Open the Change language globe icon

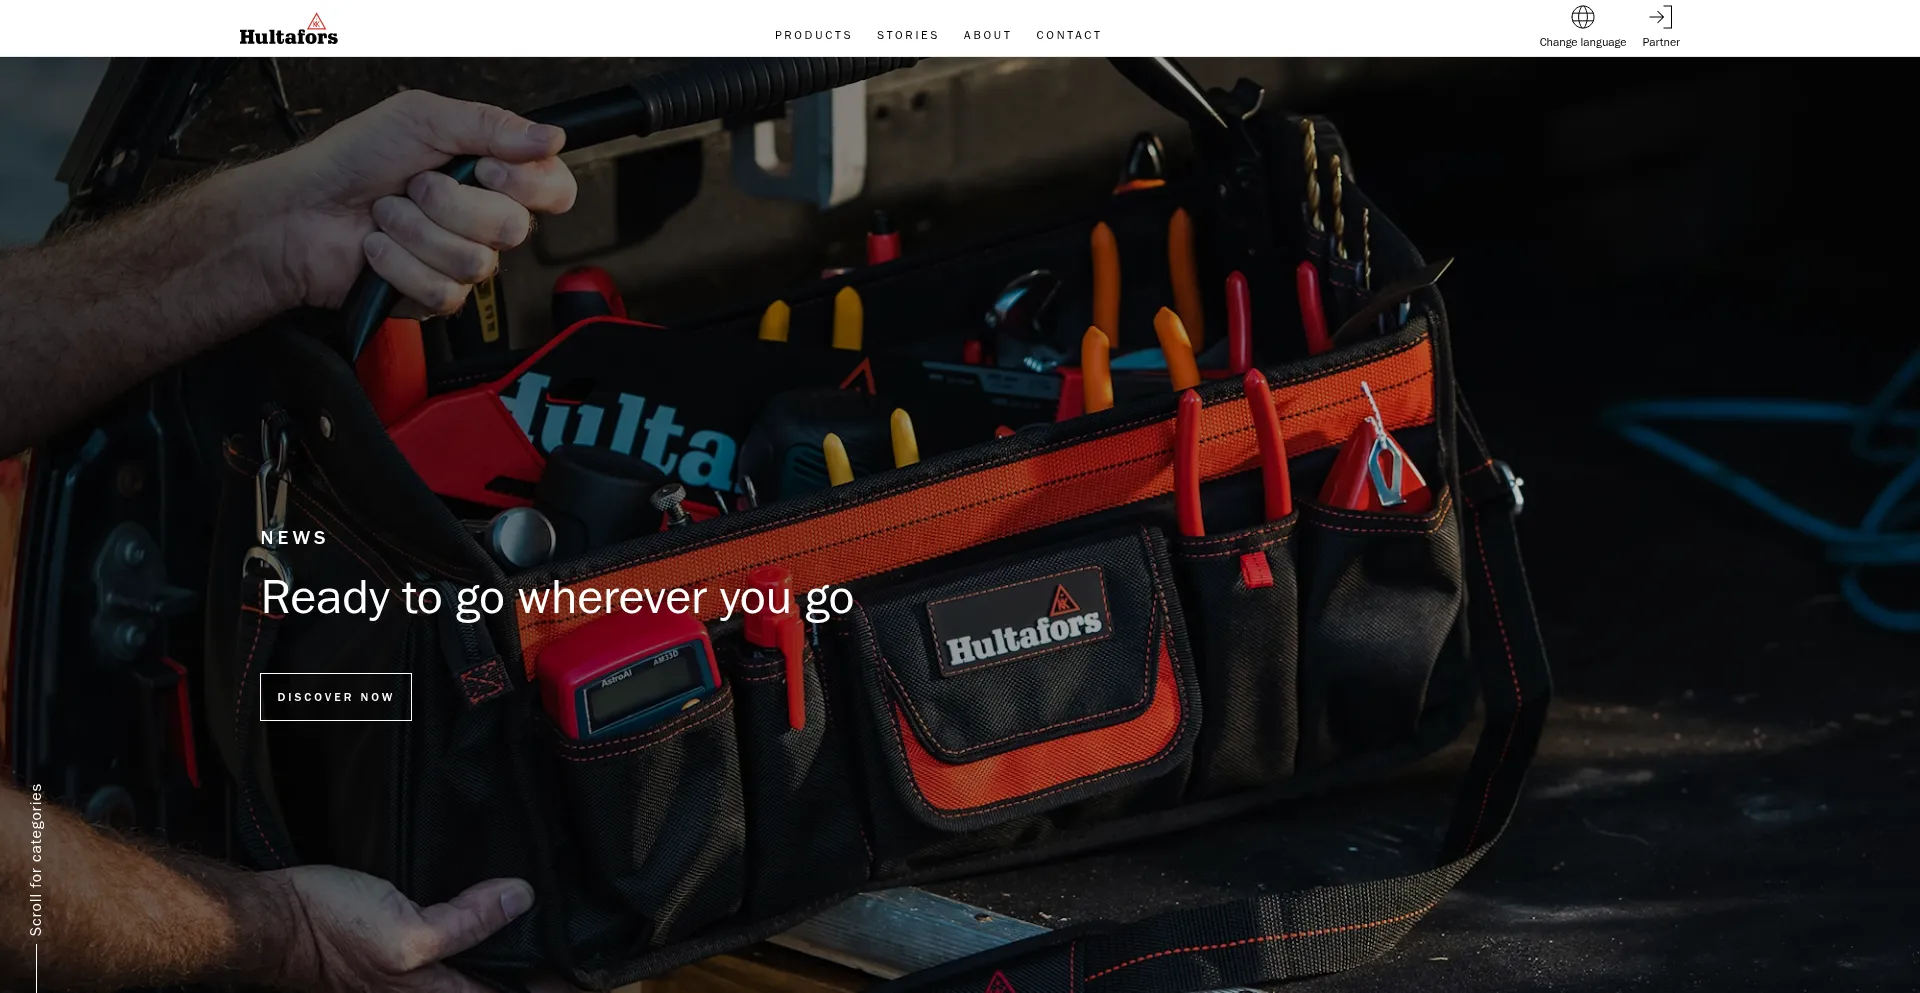[1582, 17]
